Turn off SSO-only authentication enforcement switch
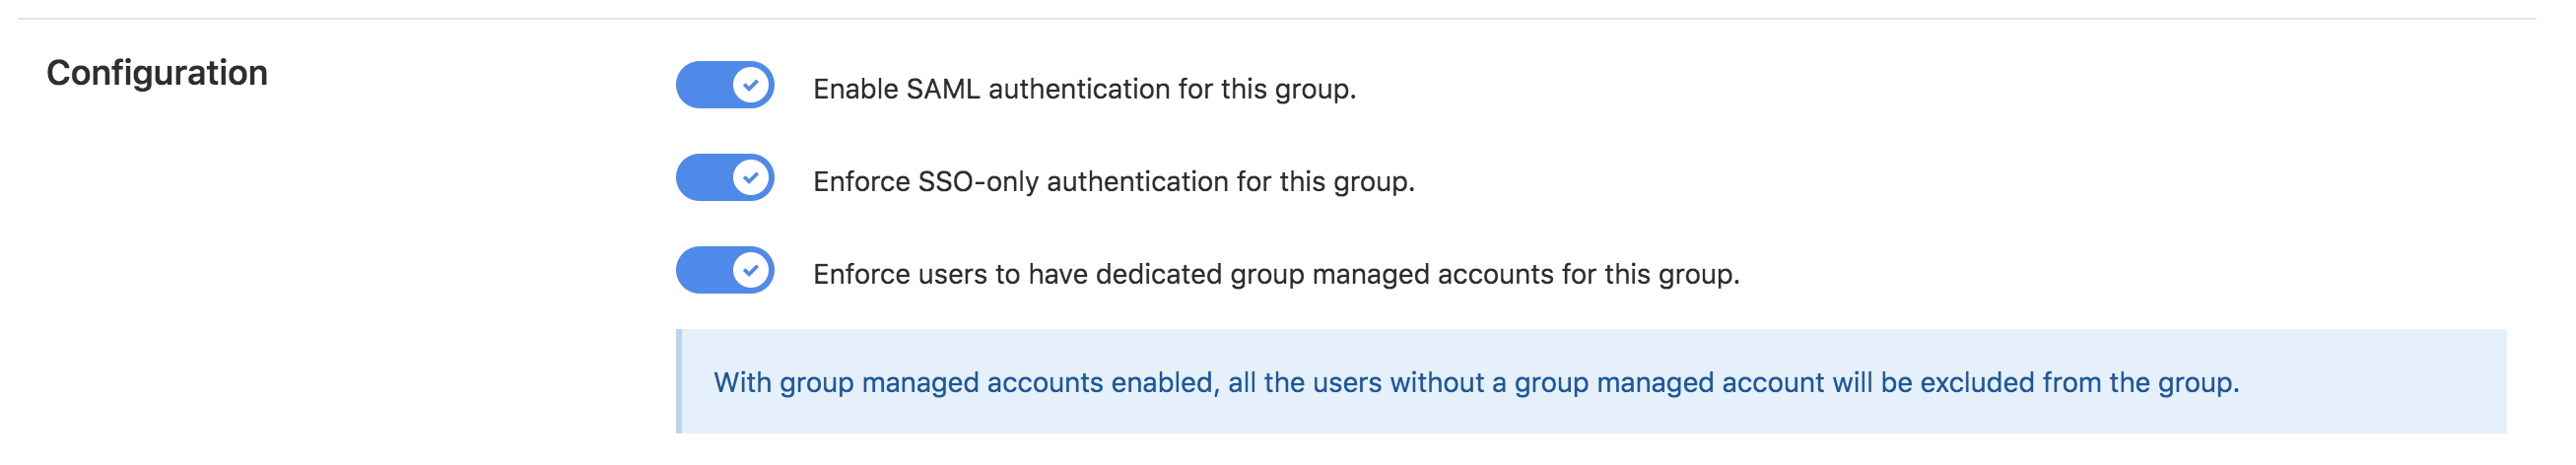The width and height of the screenshot is (2576, 465). [725, 178]
